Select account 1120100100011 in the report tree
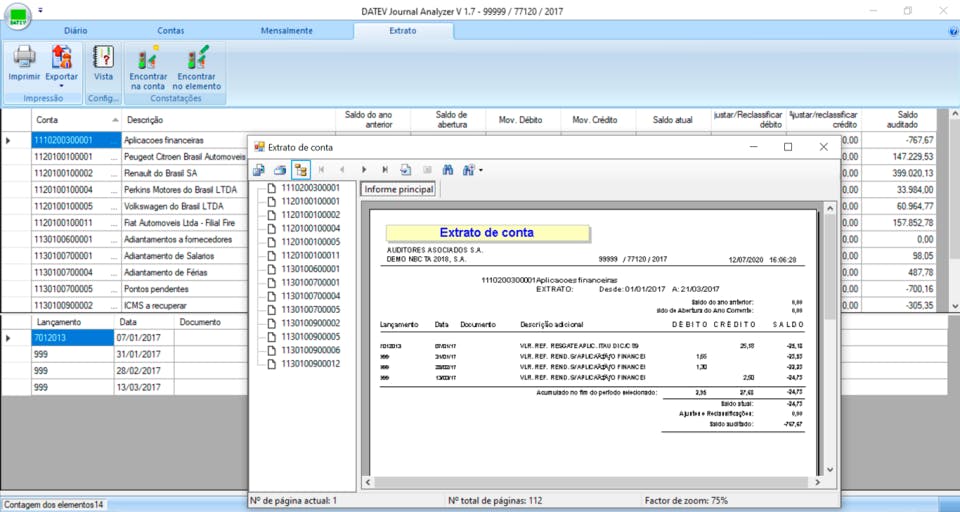Image resolution: width=960 pixels, height=512 pixels. 310,255
